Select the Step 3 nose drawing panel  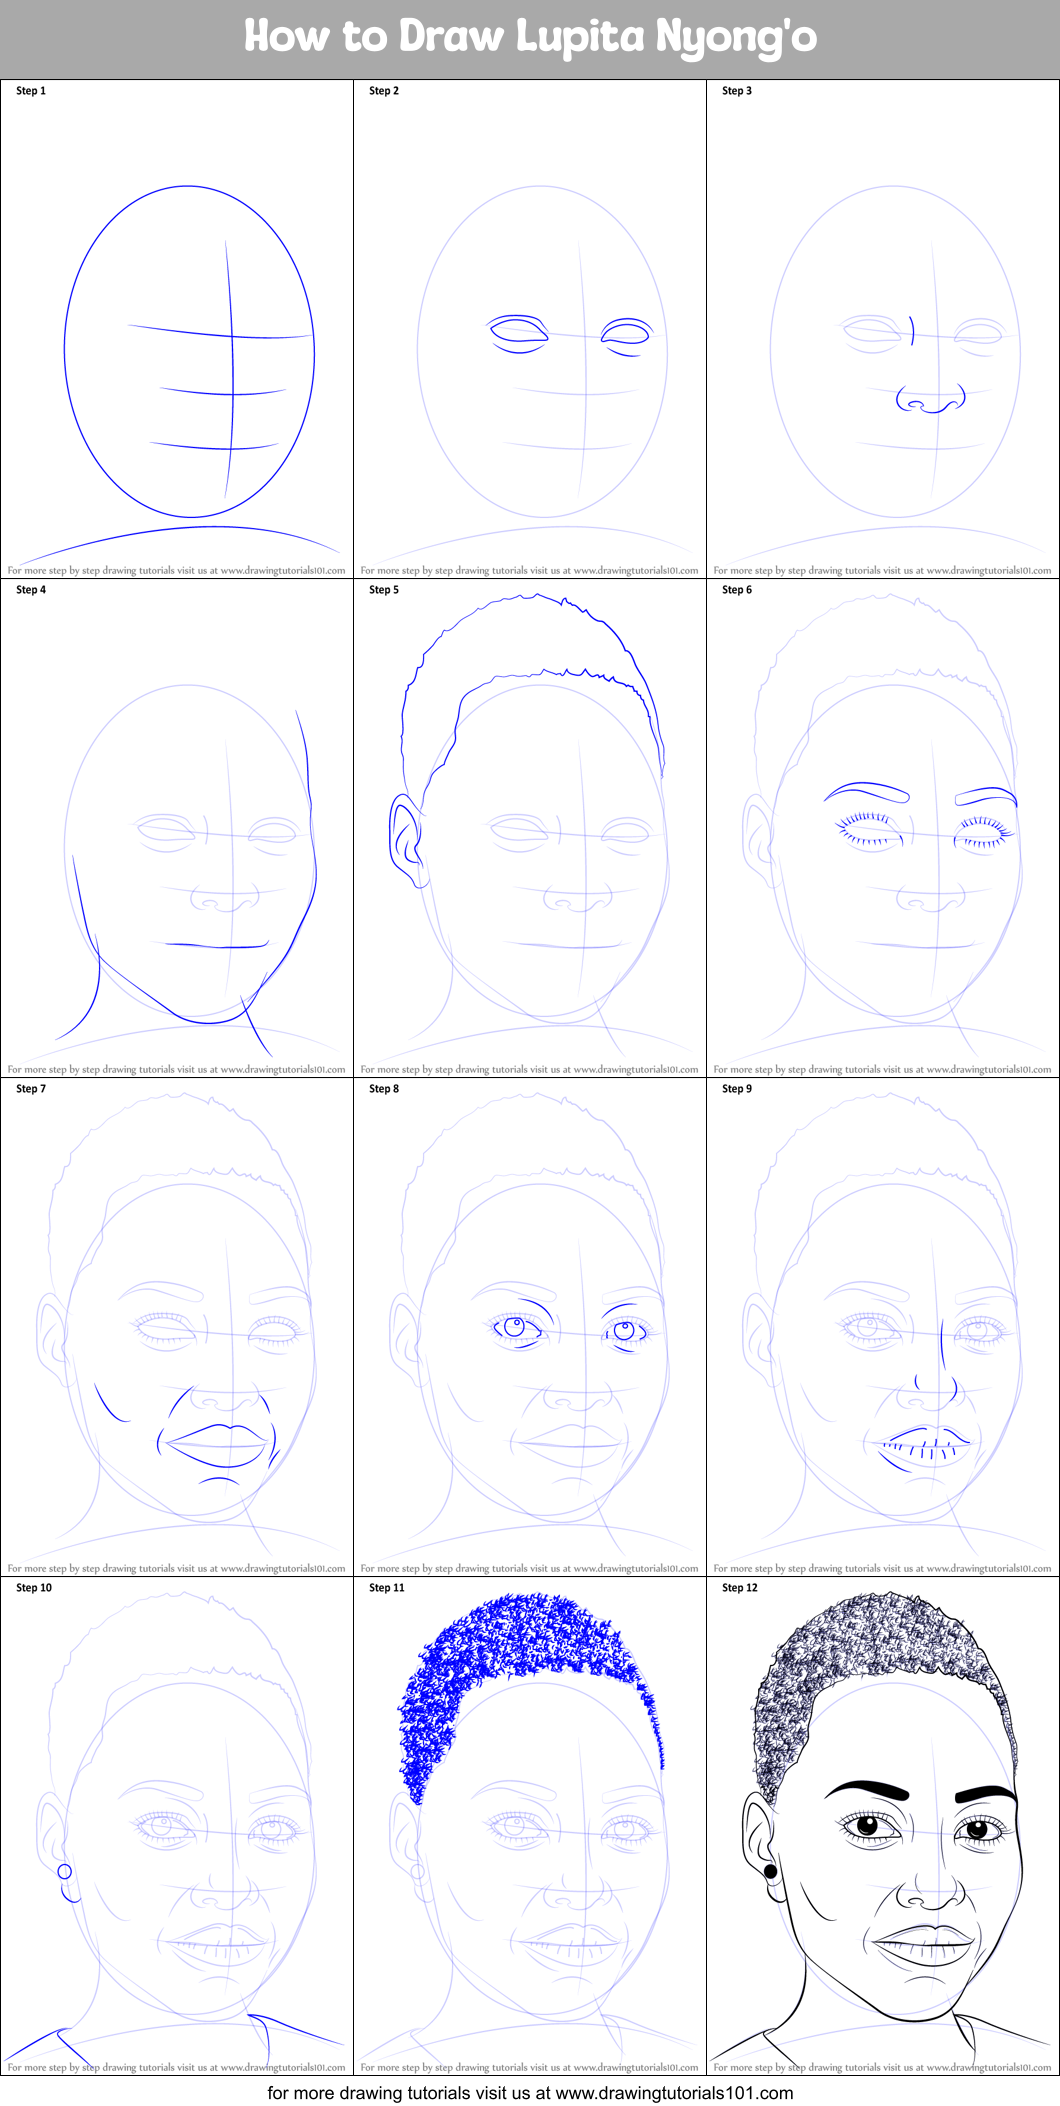tap(883, 329)
